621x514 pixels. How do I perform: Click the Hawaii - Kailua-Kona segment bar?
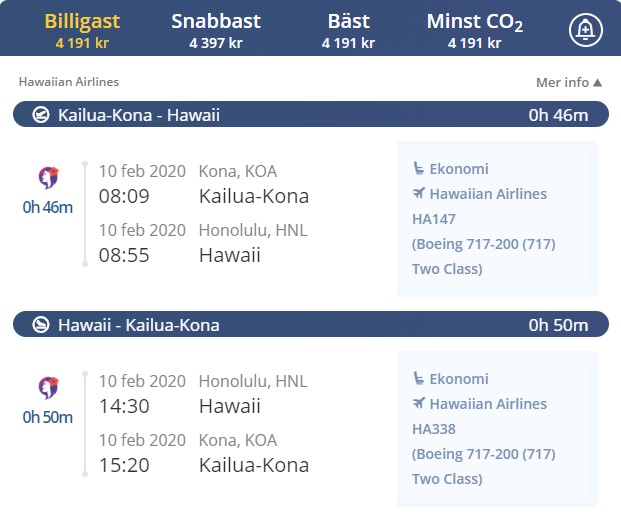[311, 324]
